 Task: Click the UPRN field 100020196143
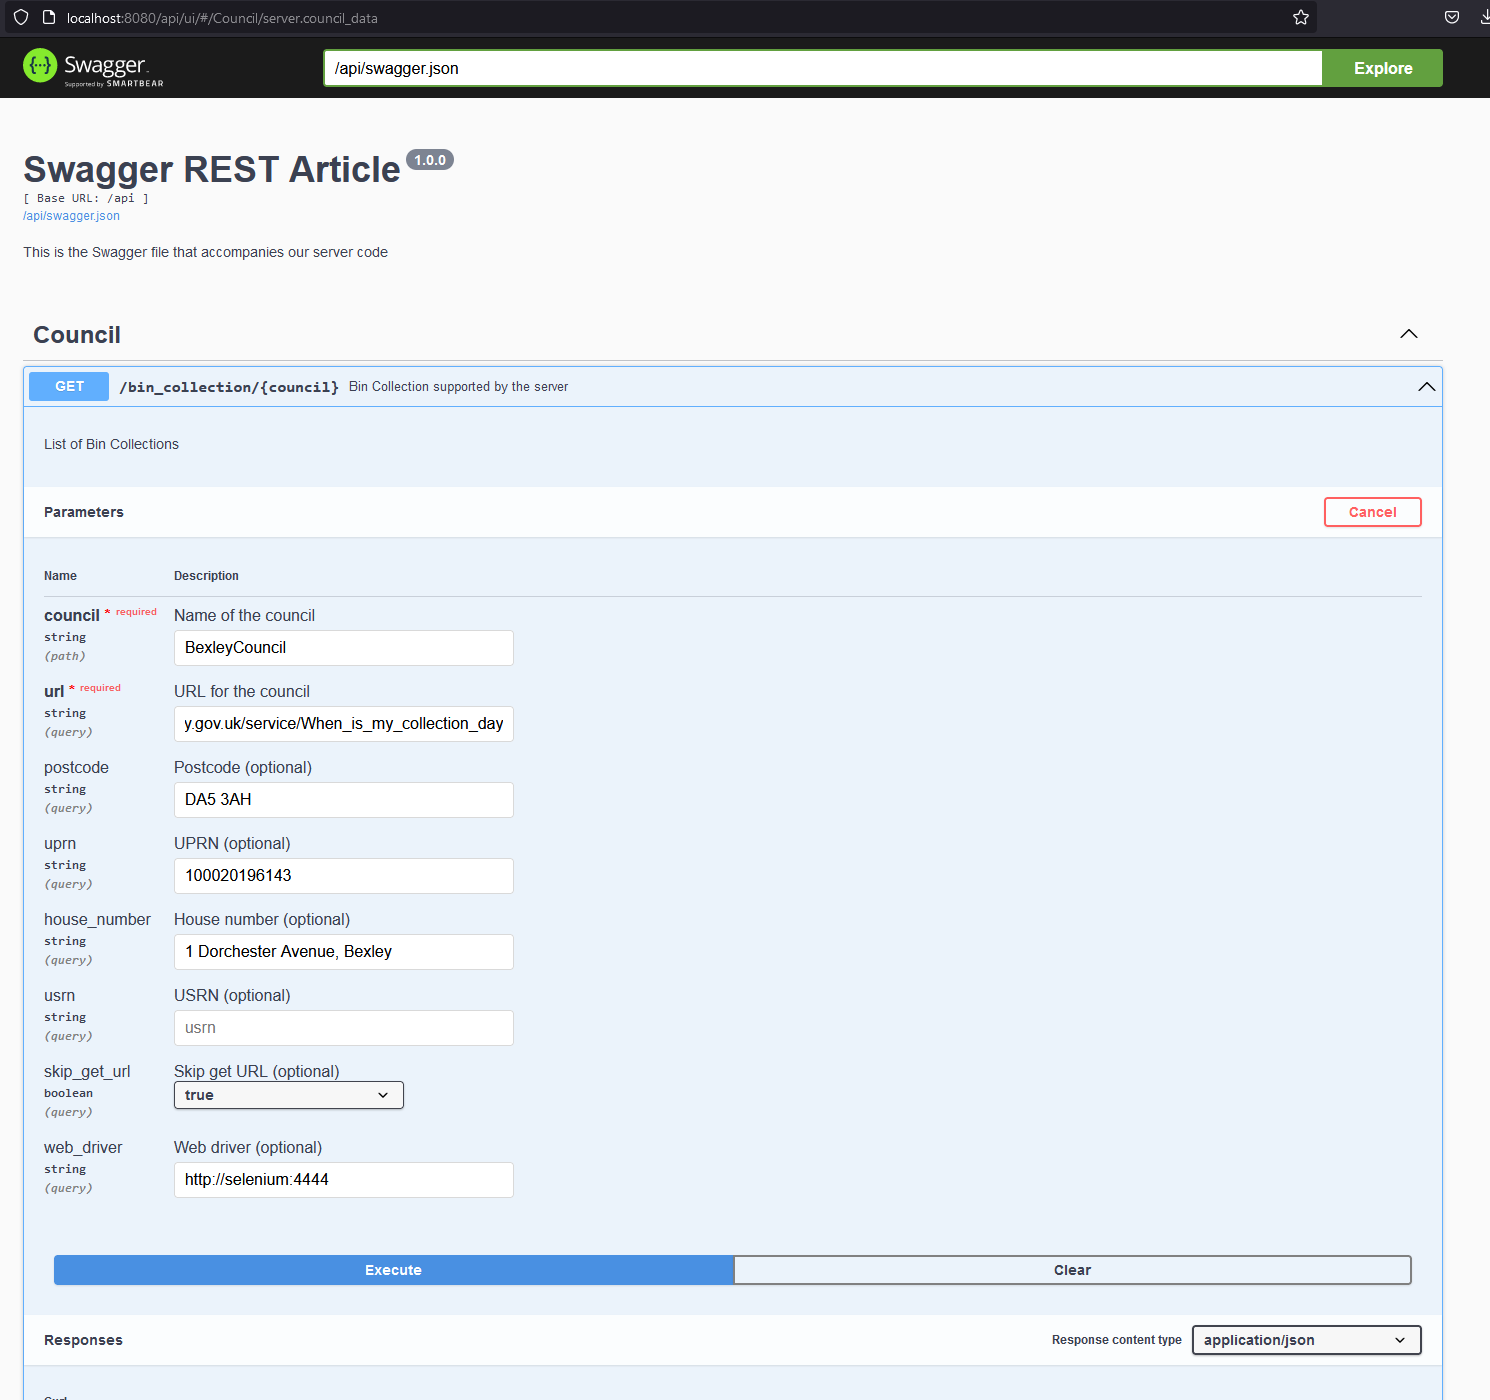344,876
